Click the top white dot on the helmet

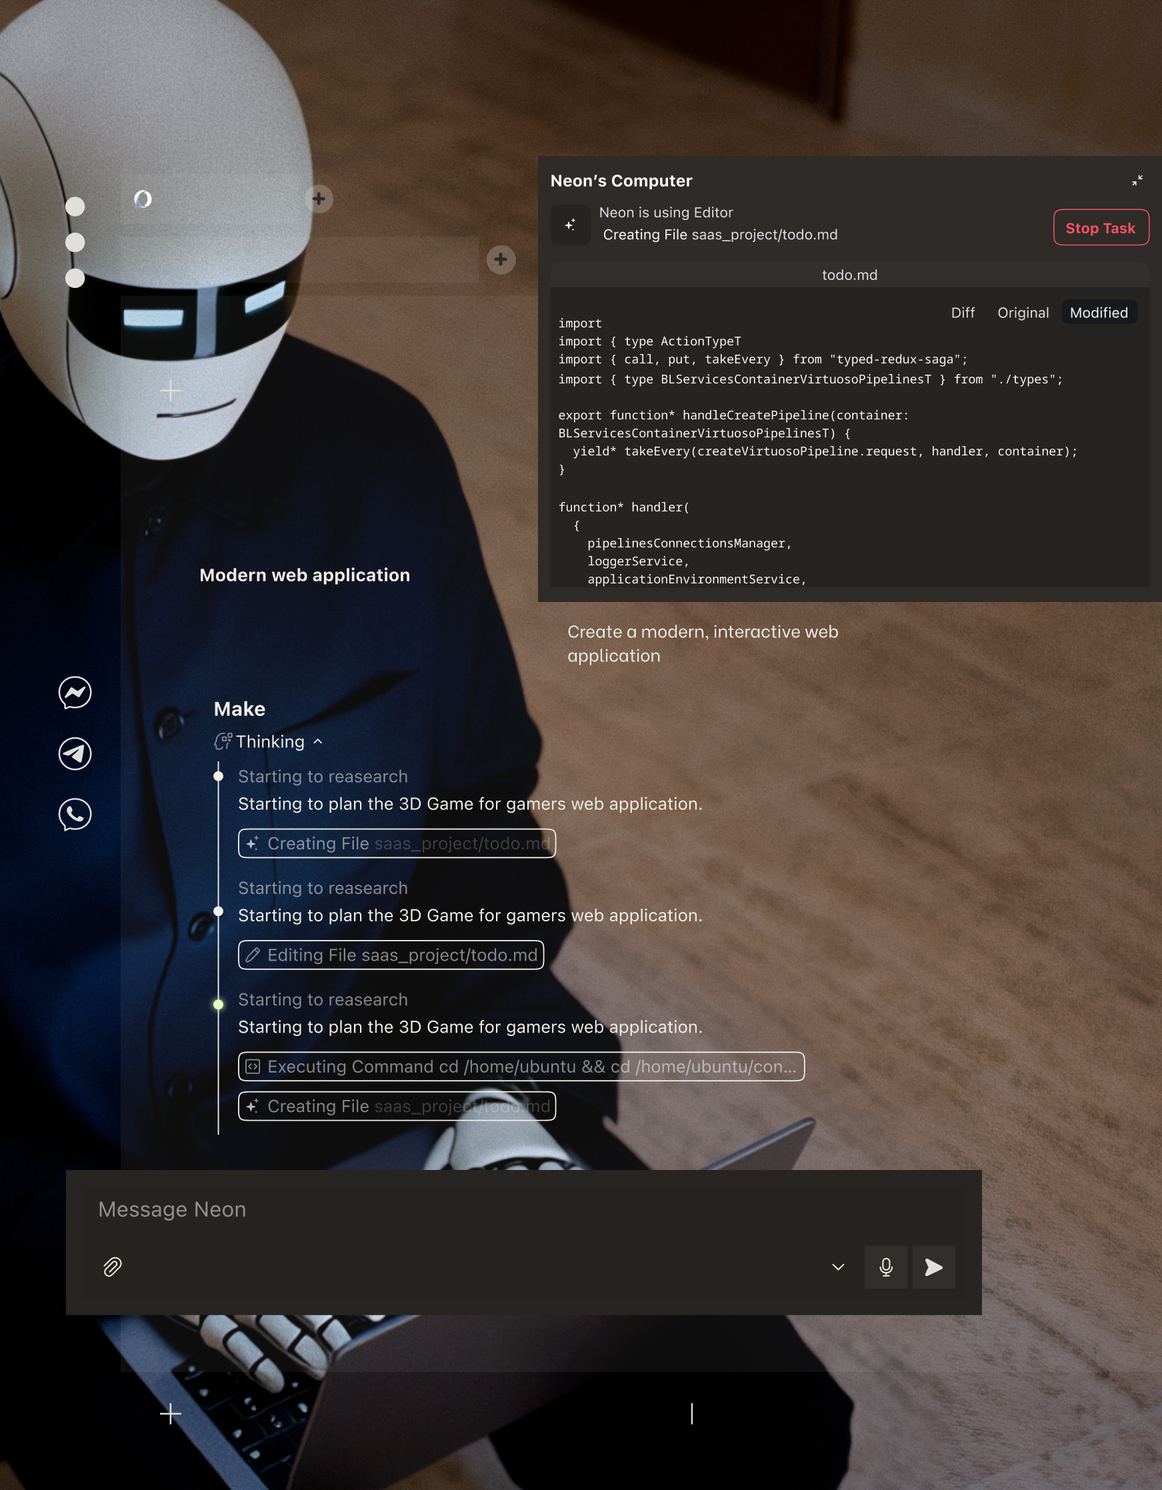click(x=75, y=206)
